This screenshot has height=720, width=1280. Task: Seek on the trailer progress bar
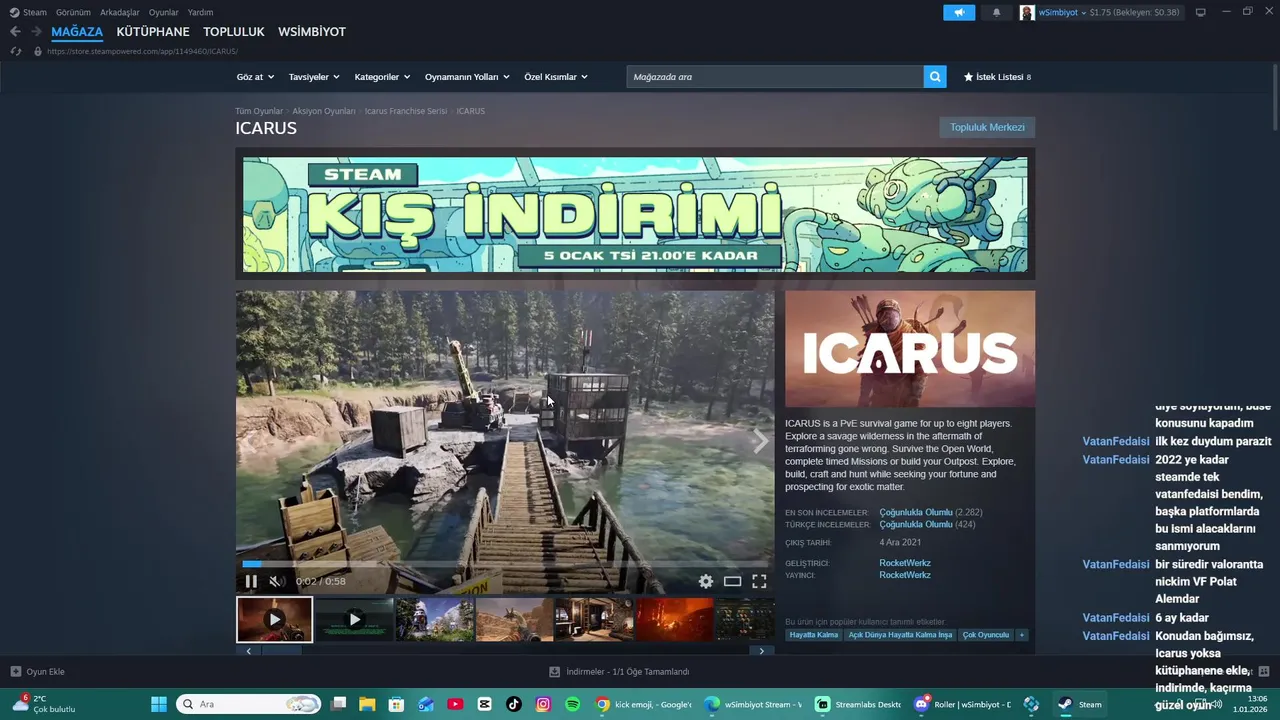(505, 564)
